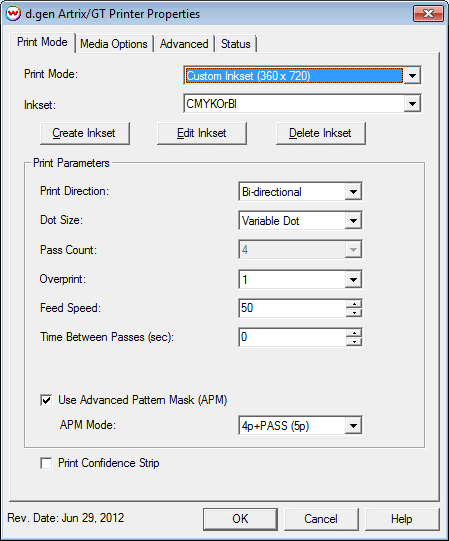This screenshot has width=449, height=541.
Task: Click the Edit Inkset button
Action: (202, 133)
